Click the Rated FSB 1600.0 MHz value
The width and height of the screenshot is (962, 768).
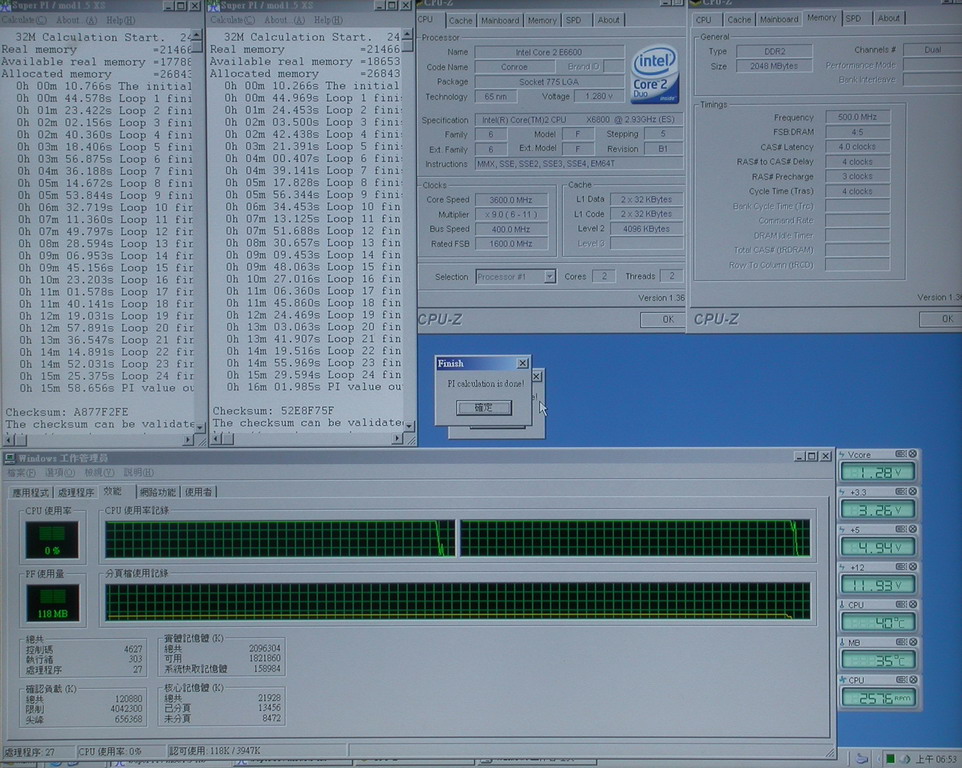[510, 244]
